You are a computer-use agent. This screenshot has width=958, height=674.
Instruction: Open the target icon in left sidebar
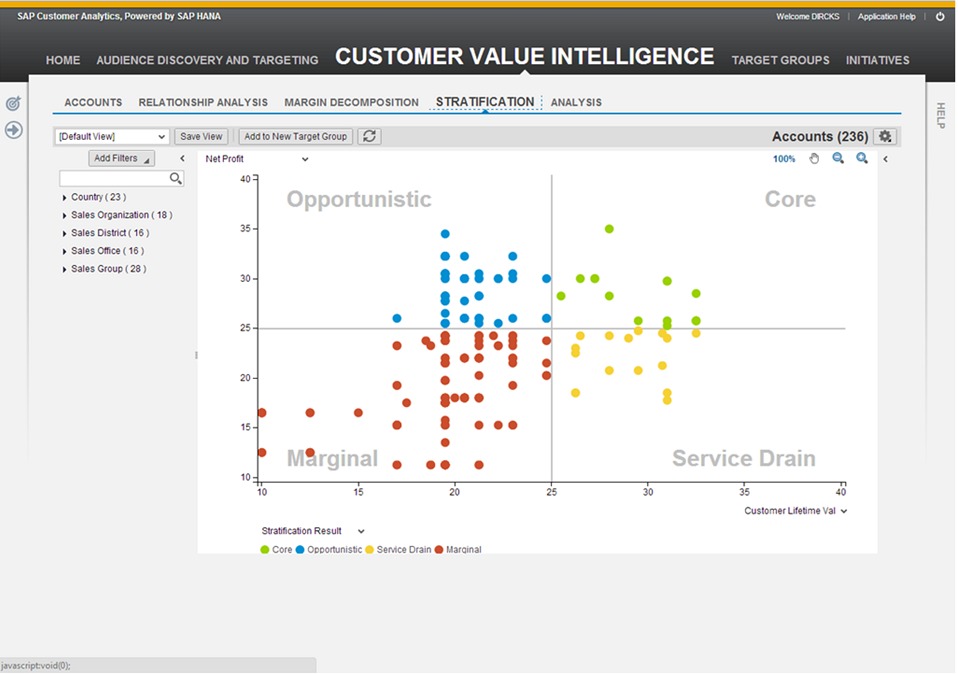(x=13, y=103)
